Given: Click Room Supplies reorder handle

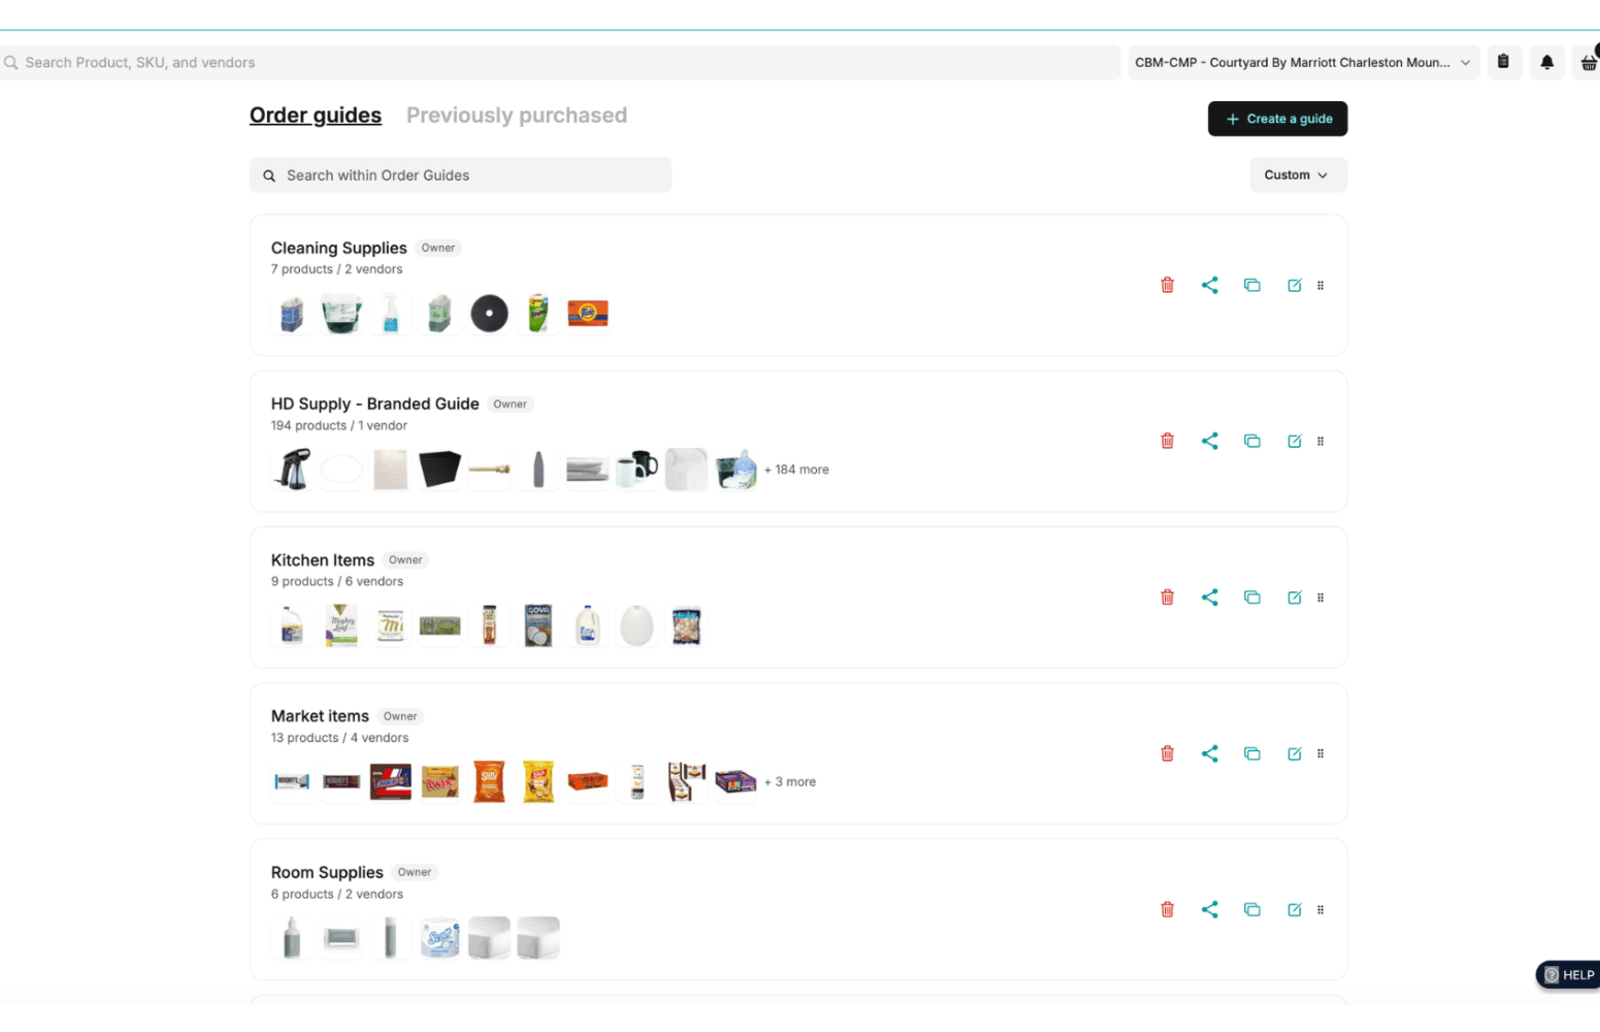Looking at the screenshot, I should click(x=1320, y=909).
